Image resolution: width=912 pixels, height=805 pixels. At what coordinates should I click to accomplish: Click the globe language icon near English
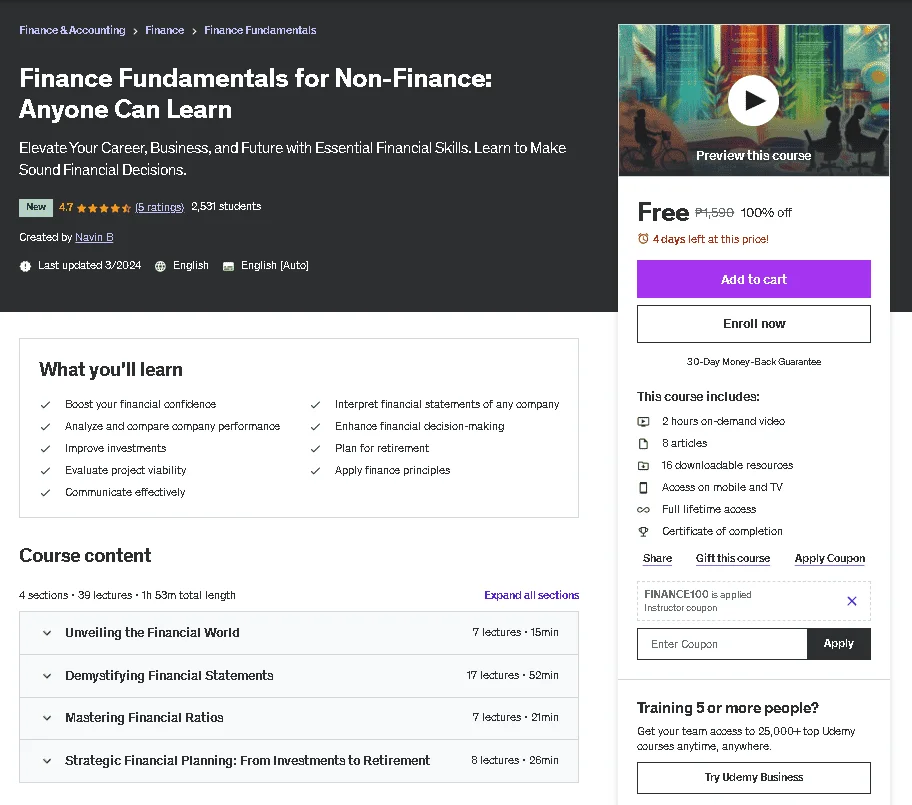click(161, 266)
